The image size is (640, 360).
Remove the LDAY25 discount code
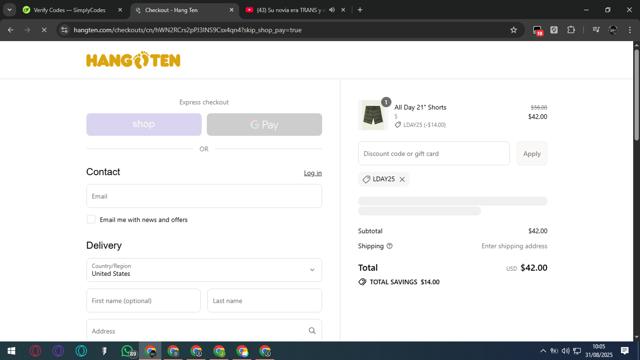[x=402, y=179]
